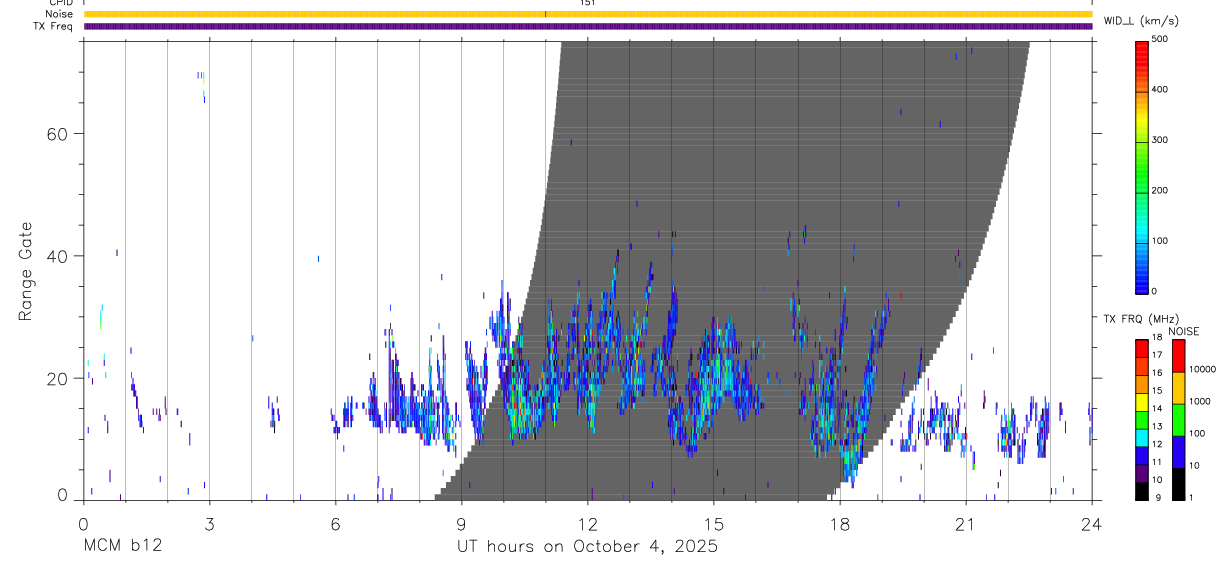This screenshot has width=1228, height=567.
Task: Click the 500 tick on the width colorbar
Action: [x=1162, y=39]
